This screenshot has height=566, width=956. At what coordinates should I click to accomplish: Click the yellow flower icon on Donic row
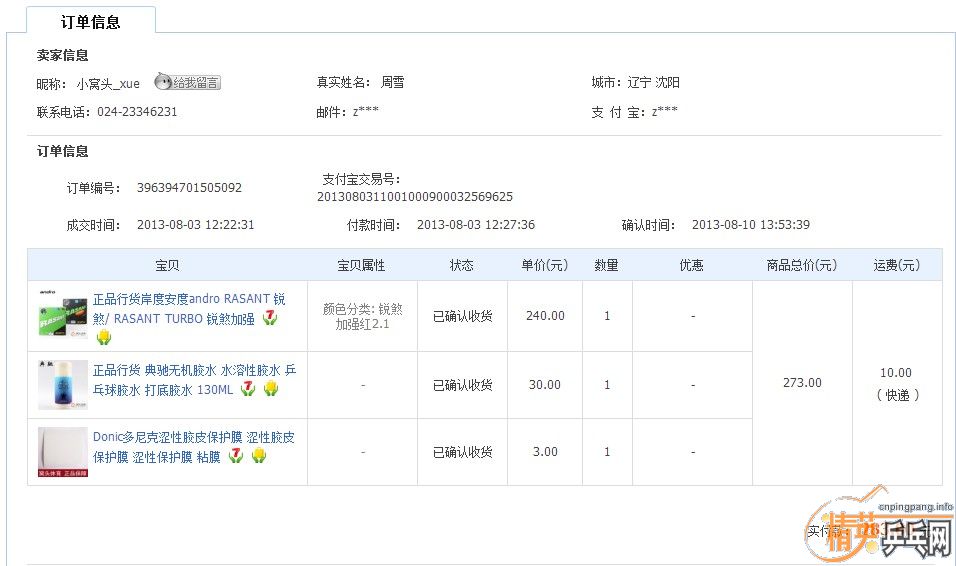(x=259, y=456)
